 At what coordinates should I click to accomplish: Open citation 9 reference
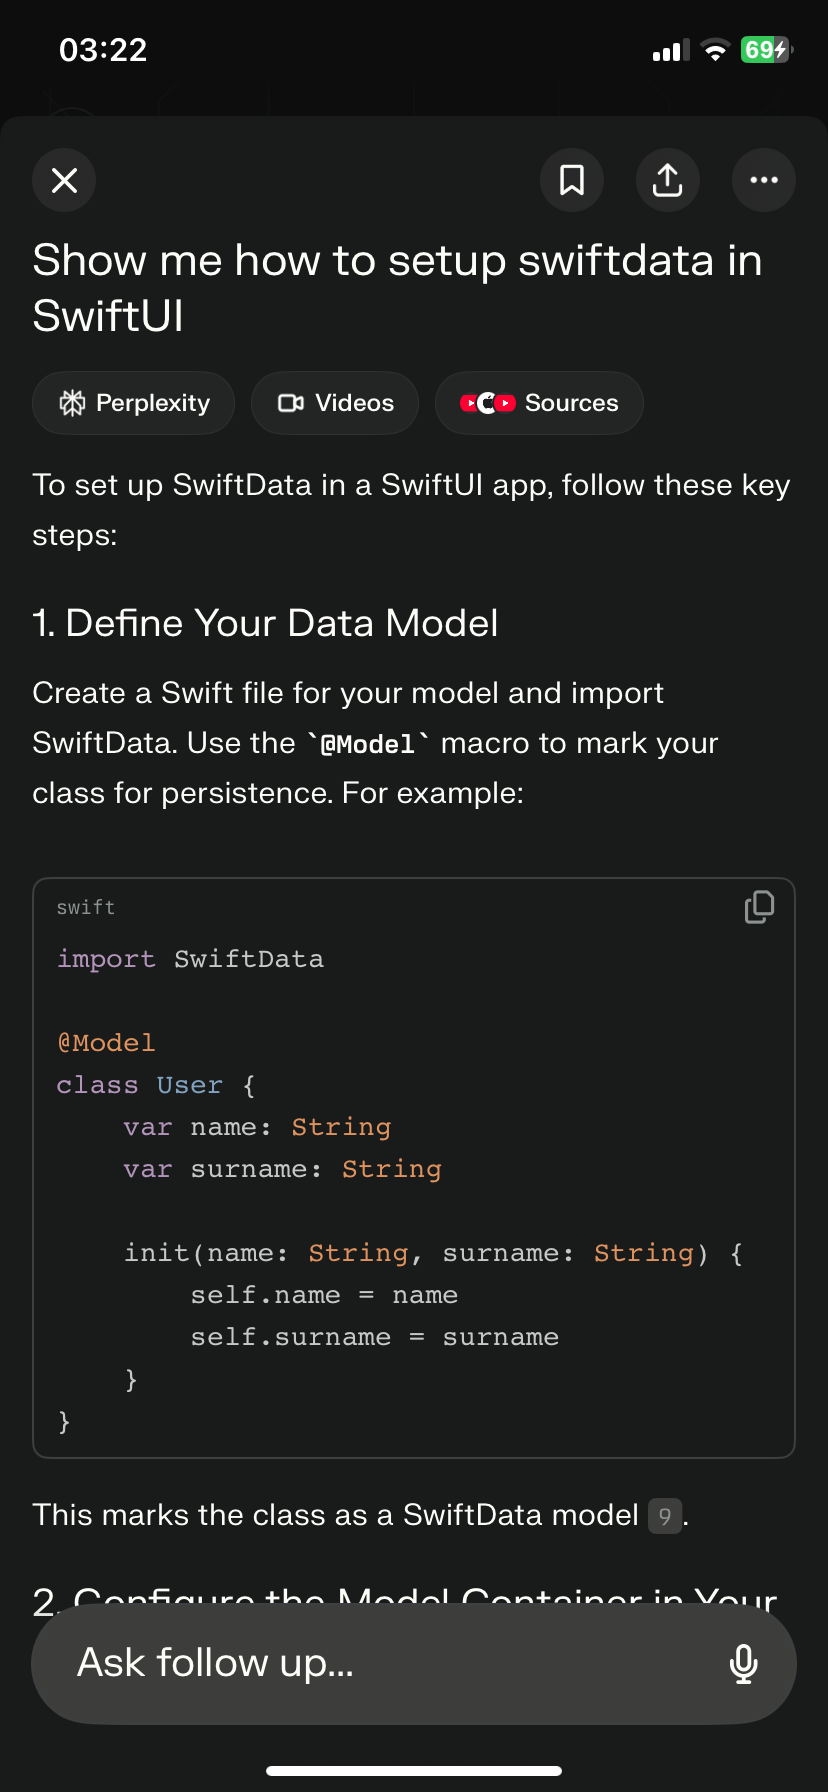pos(664,1516)
